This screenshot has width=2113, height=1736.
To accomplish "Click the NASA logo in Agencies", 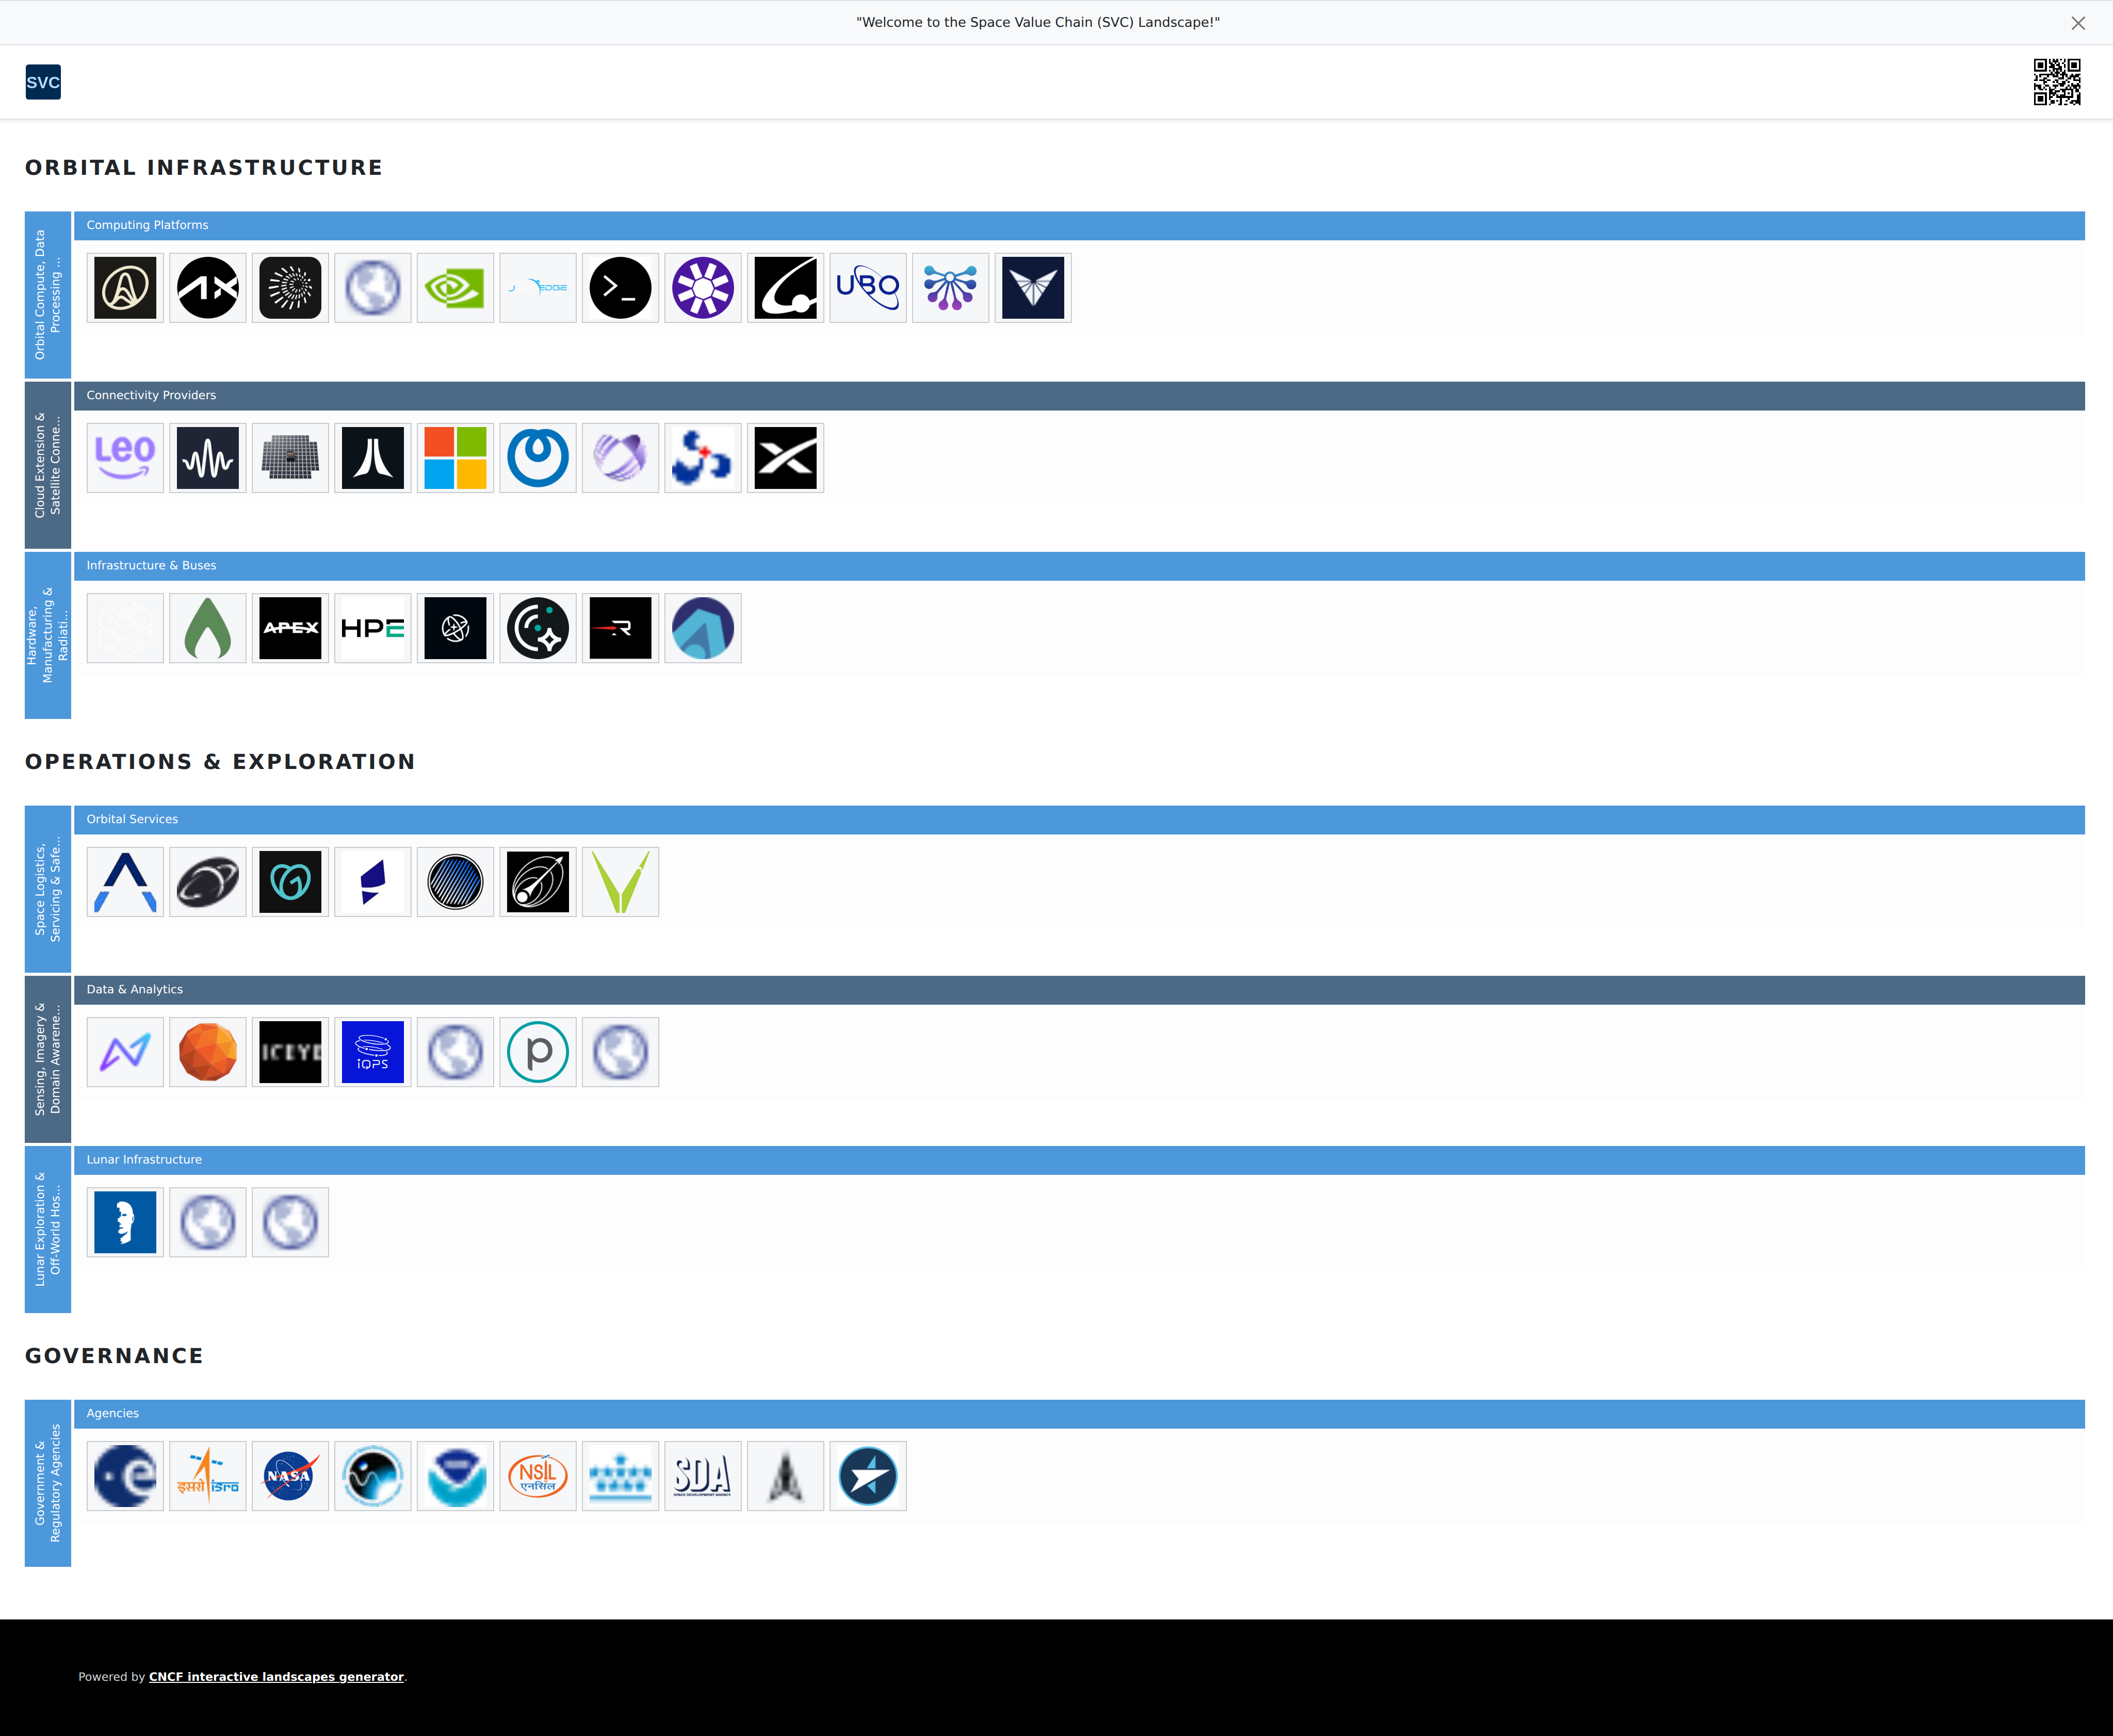I will [x=290, y=1476].
